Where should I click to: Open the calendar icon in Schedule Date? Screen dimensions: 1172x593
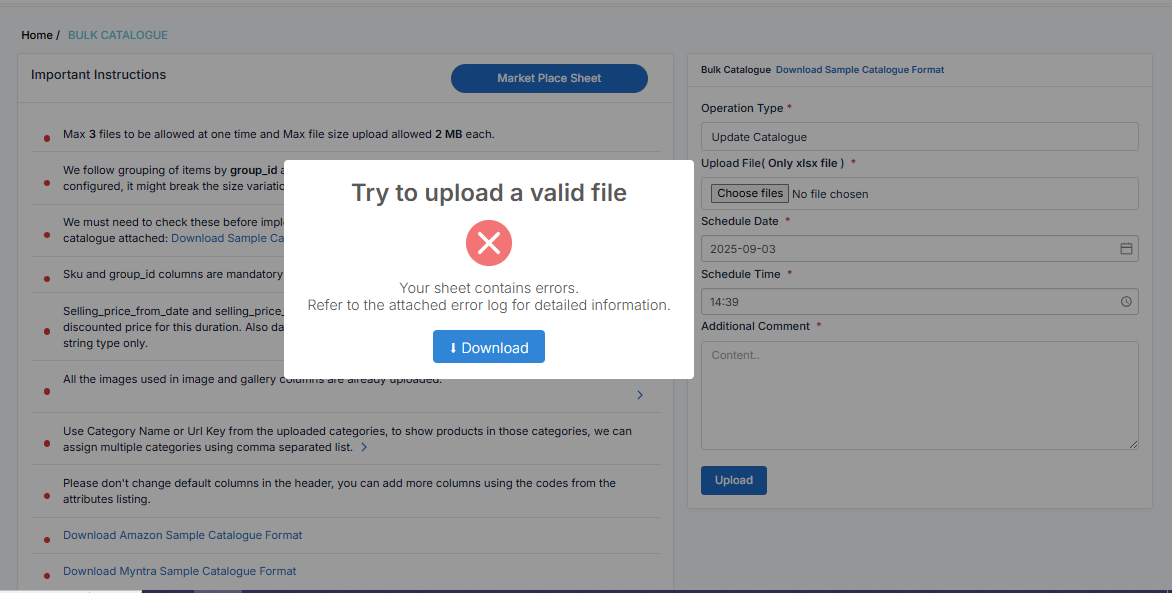(x=1125, y=249)
